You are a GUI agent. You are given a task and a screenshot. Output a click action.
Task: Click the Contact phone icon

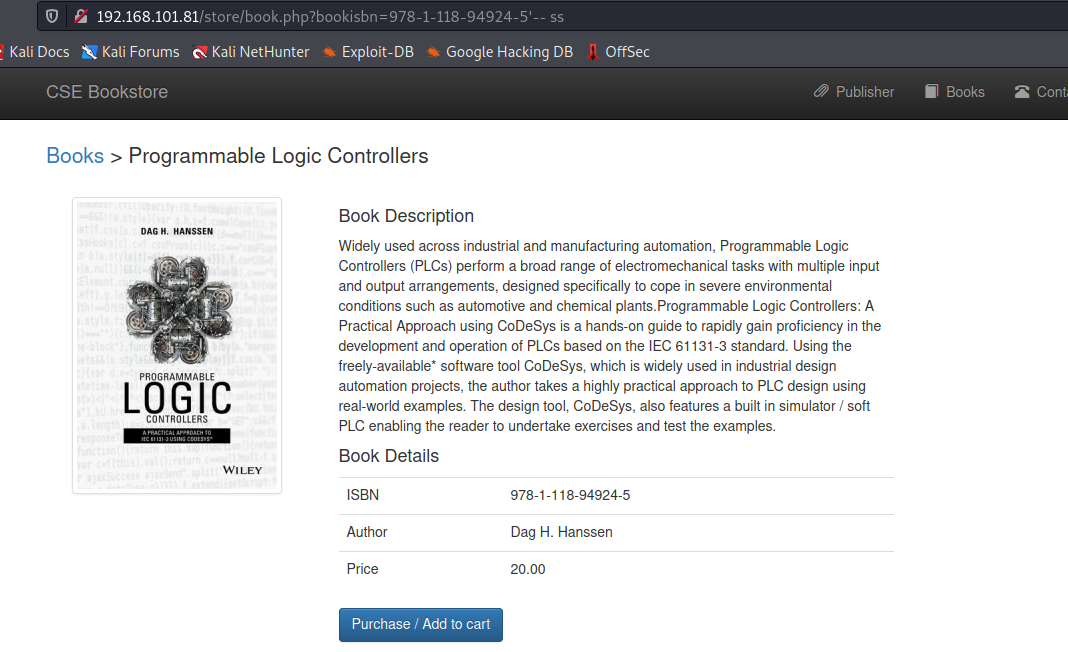(1022, 91)
